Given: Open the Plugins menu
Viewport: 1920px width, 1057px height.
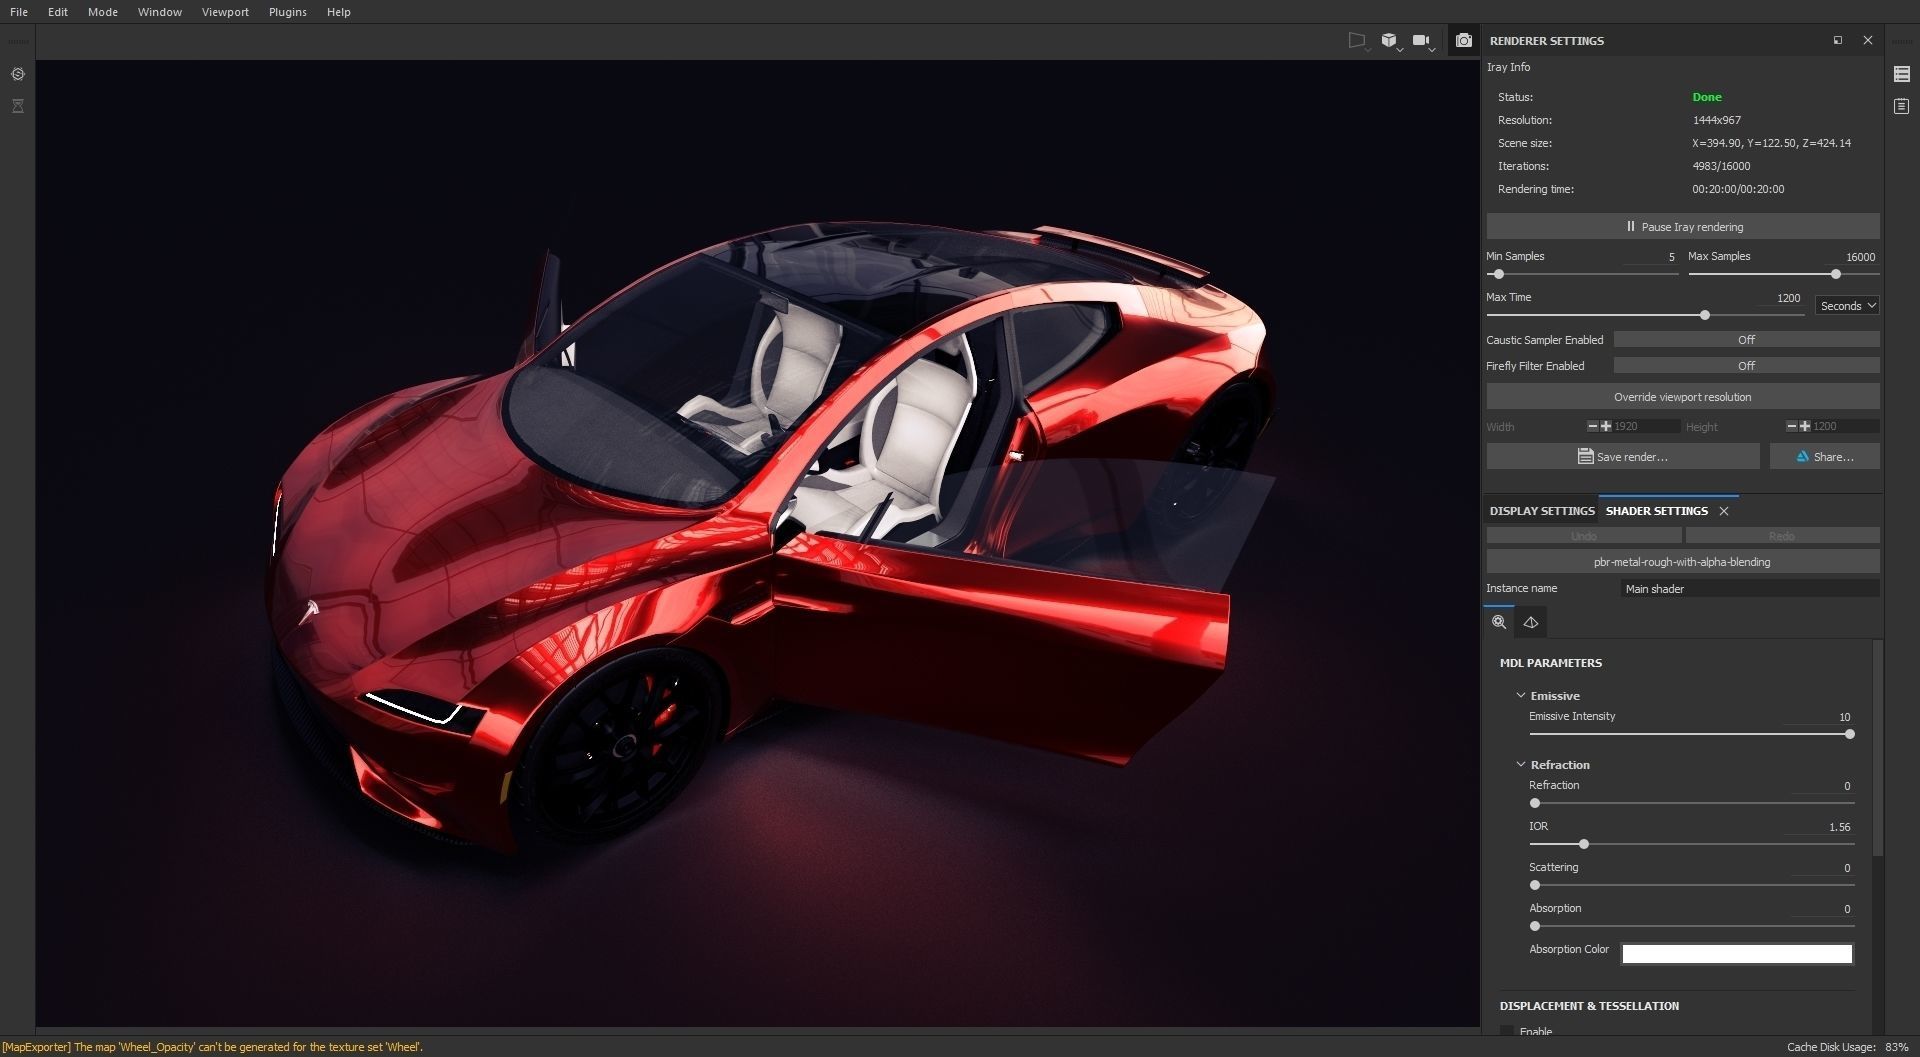Looking at the screenshot, I should click(x=288, y=12).
